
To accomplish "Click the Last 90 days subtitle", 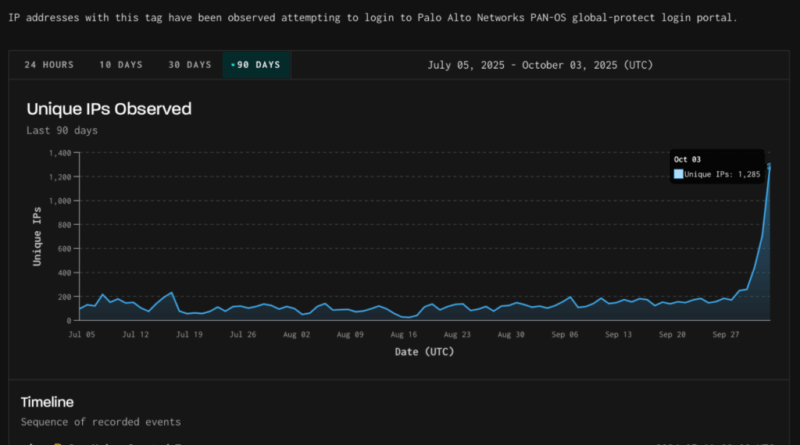I will [x=62, y=130].
